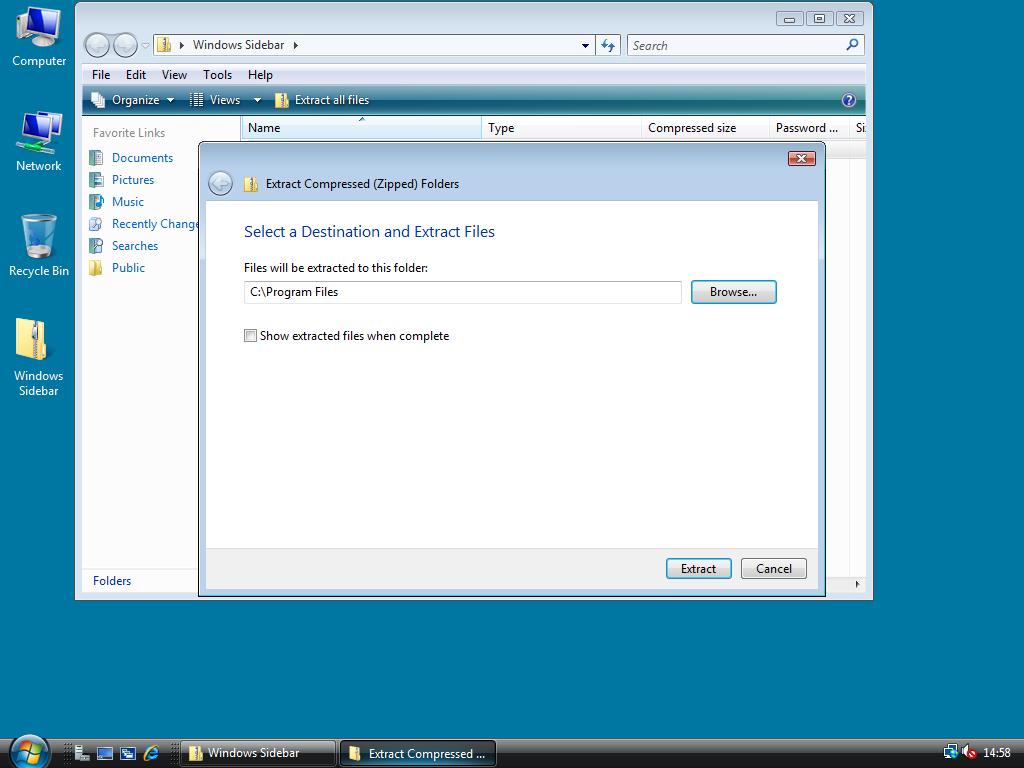Click Pictures icon in Favorite Links
Viewport: 1024px width, 768px height.
tap(96, 180)
